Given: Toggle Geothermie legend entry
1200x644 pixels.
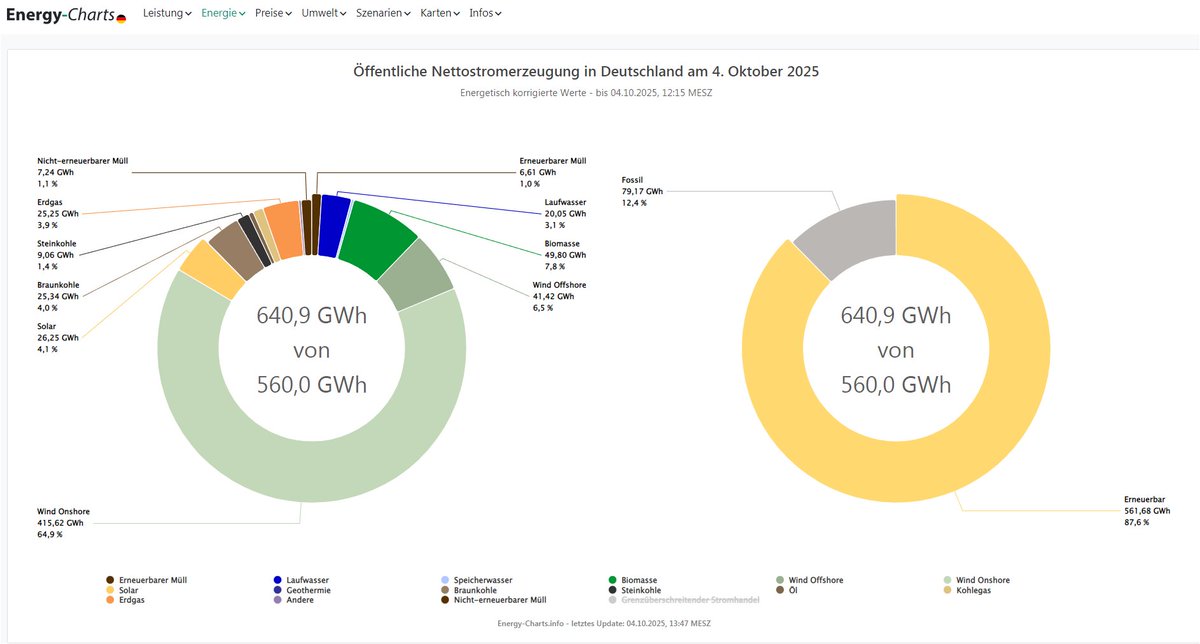Looking at the screenshot, I should tap(301, 590).
